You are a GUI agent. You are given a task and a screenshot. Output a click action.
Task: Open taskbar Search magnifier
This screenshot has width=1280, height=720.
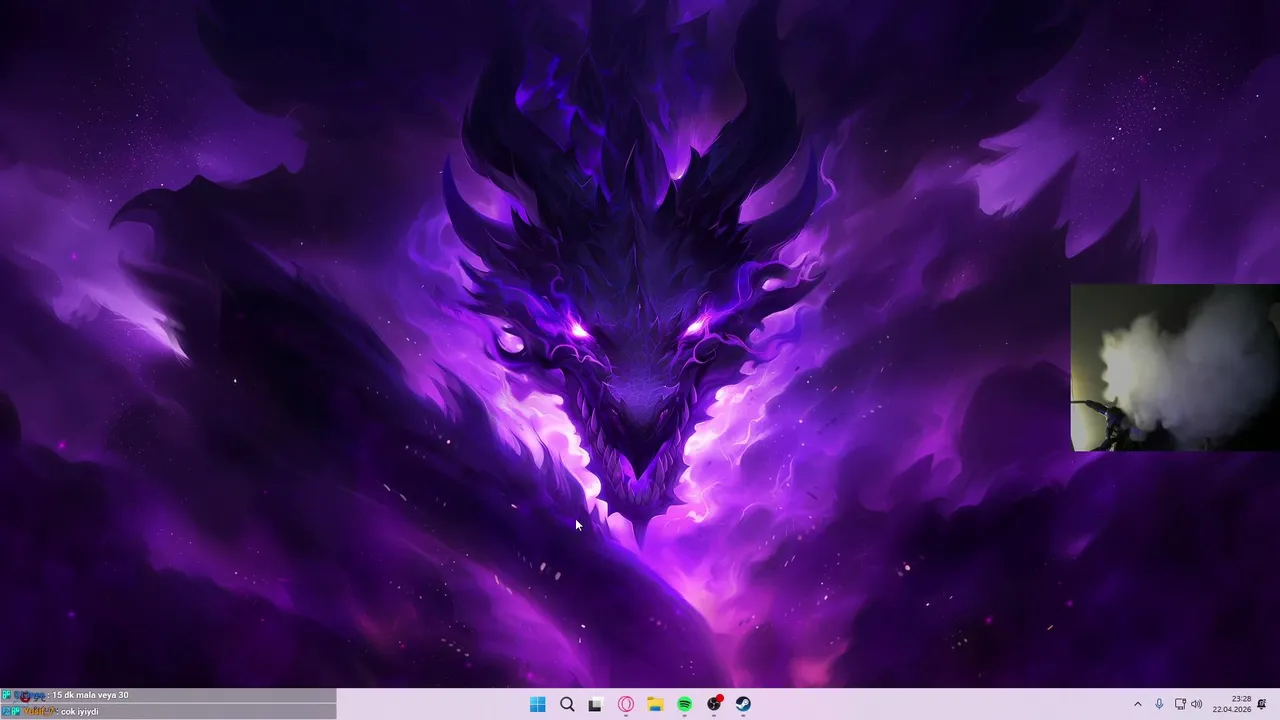pos(567,704)
